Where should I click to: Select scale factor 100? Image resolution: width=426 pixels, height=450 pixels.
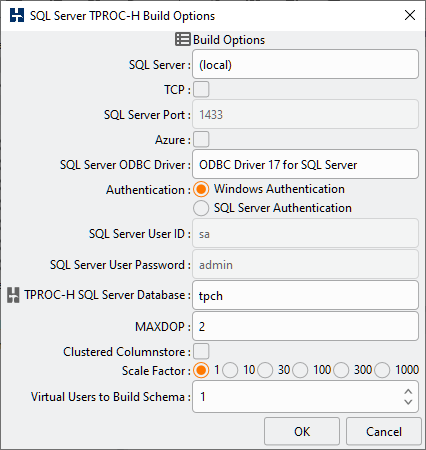click(x=300, y=370)
